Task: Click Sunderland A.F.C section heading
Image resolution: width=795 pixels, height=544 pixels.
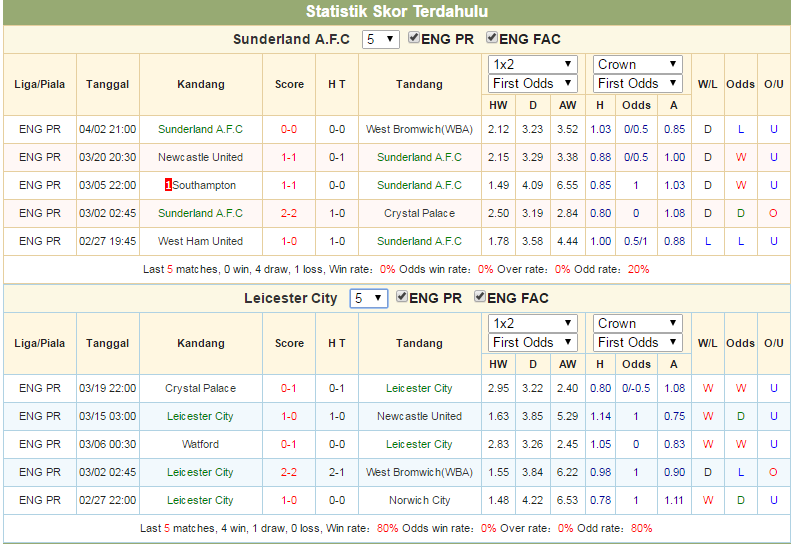Action: click(292, 40)
